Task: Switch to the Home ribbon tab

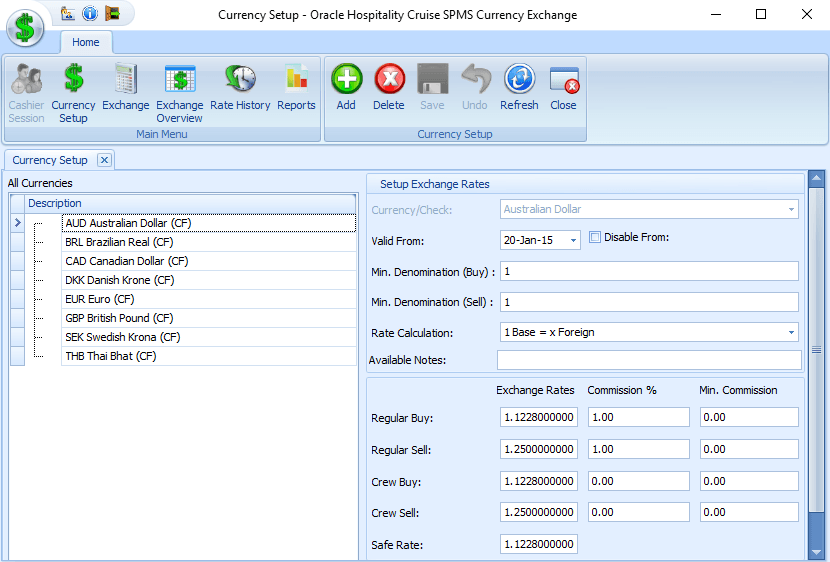Action: coord(86,42)
